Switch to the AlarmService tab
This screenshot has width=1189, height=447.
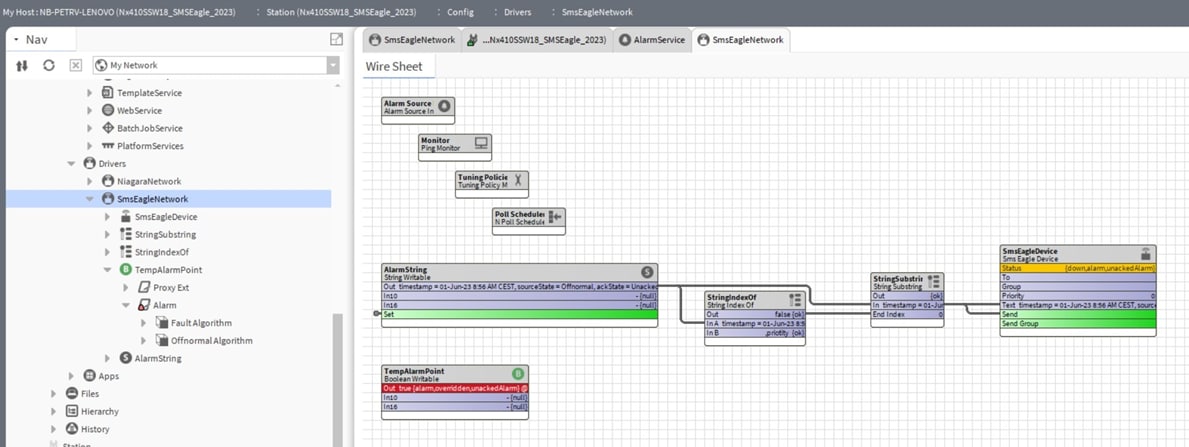pyautogui.click(x=651, y=40)
